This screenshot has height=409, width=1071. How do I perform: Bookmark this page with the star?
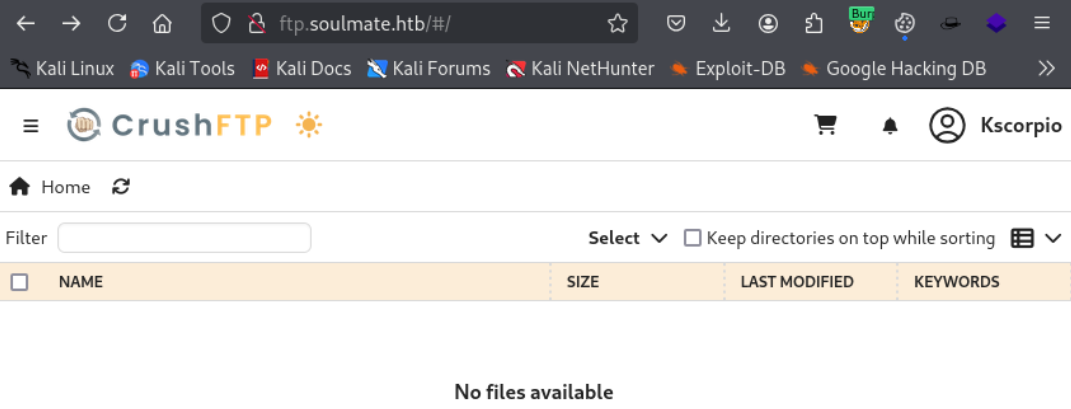(617, 24)
